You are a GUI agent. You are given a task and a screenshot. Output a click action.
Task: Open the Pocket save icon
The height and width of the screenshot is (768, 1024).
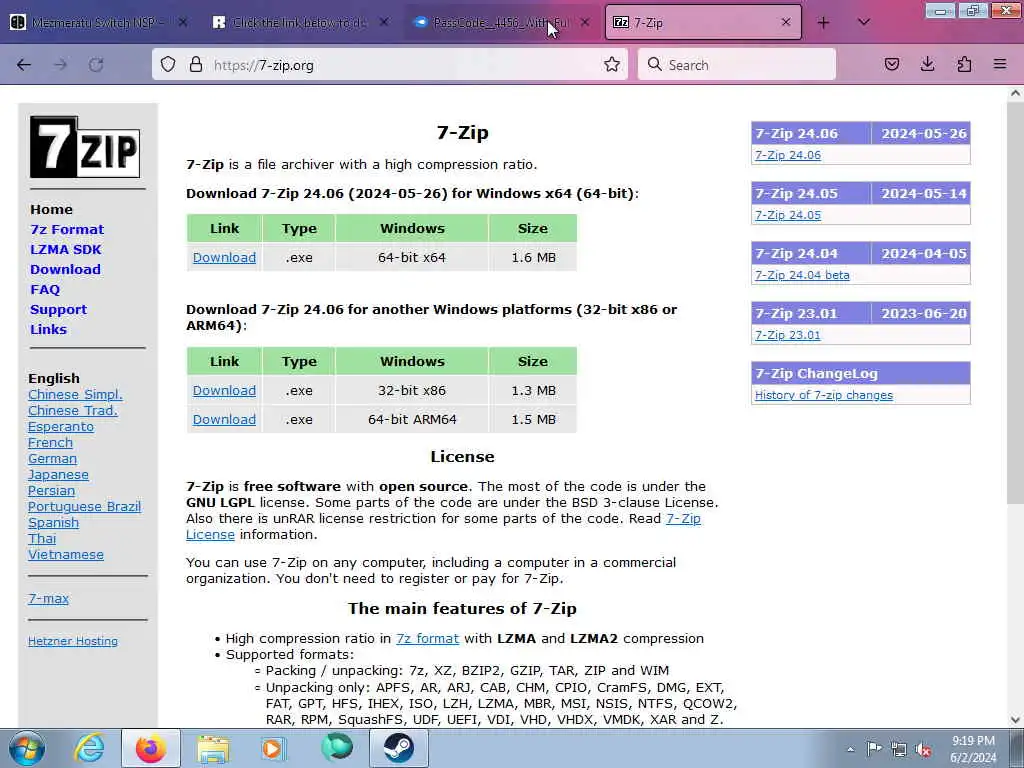tap(892, 64)
